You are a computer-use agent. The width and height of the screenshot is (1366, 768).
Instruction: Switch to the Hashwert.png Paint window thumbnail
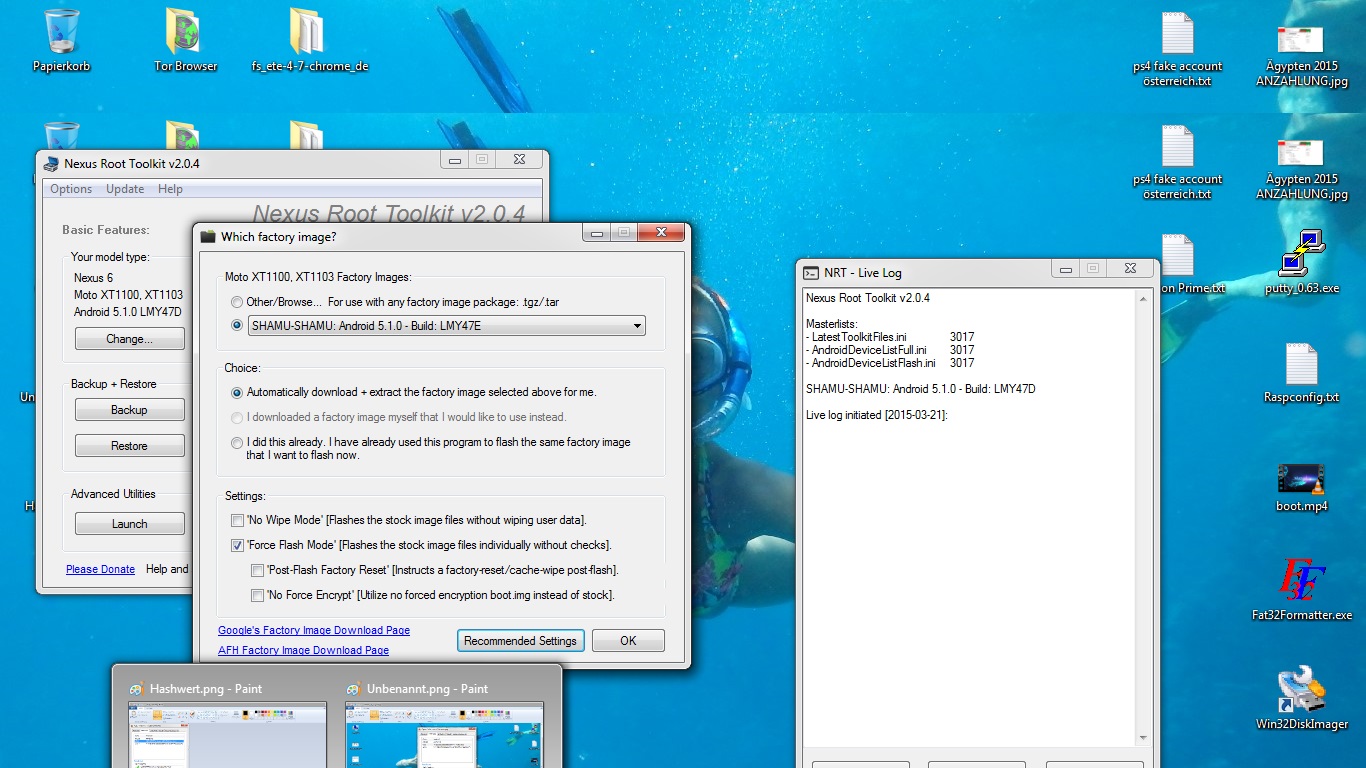coord(227,725)
